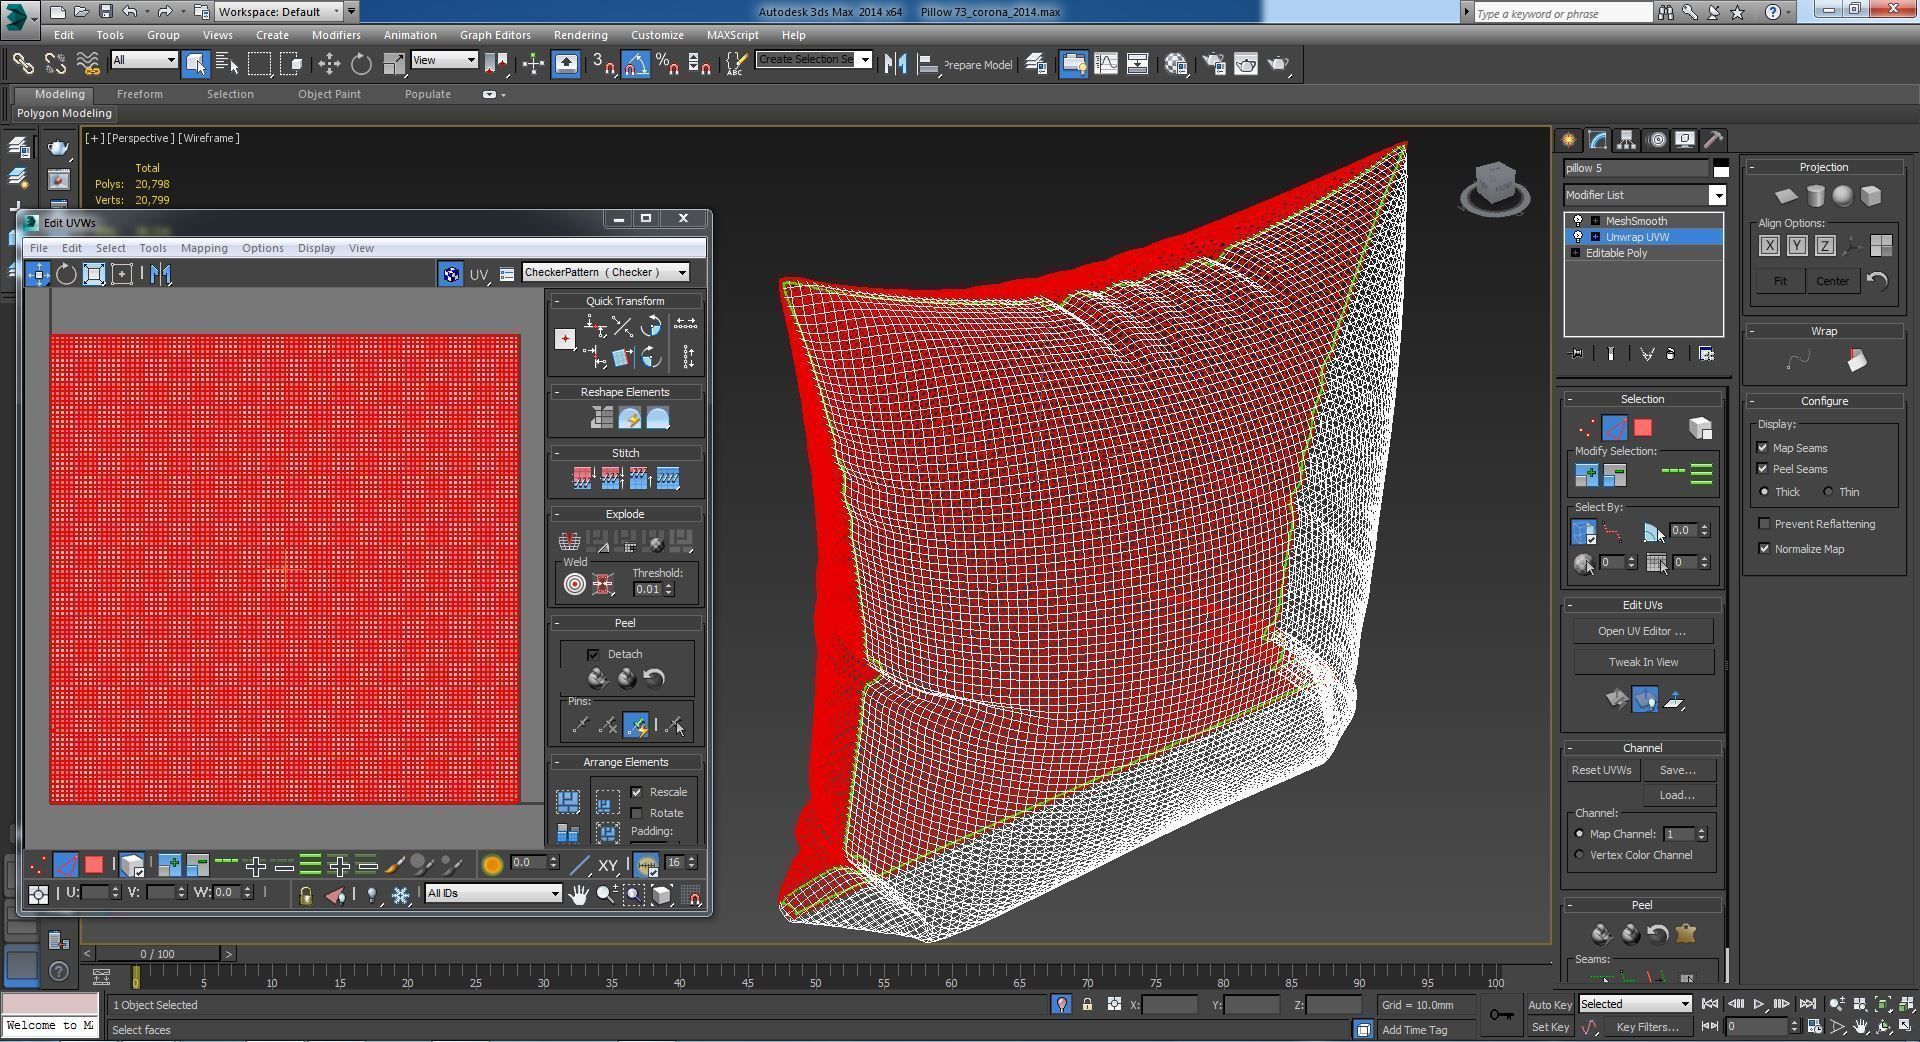This screenshot has height=1042, width=1920.
Task: Select the Thin seam display radio
Action: coord(1828,492)
